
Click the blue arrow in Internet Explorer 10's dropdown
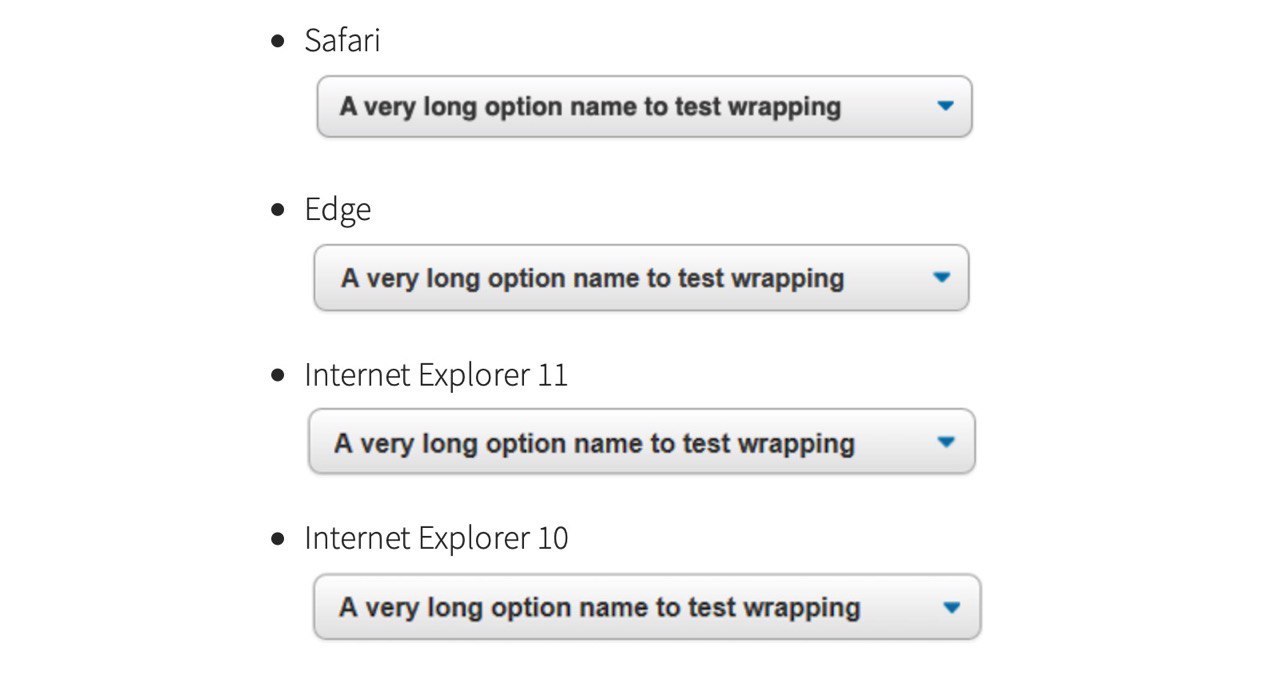tap(951, 607)
